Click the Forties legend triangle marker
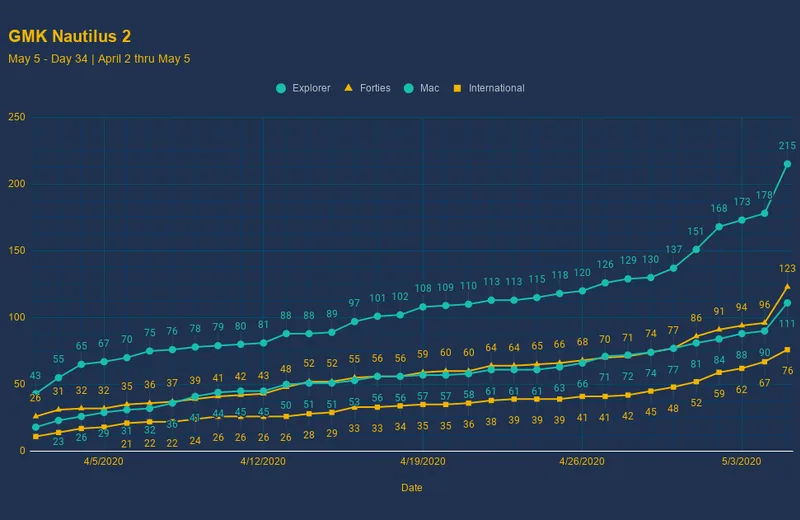The width and height of the screenshot is (800, 520). [x=348, y=88]
